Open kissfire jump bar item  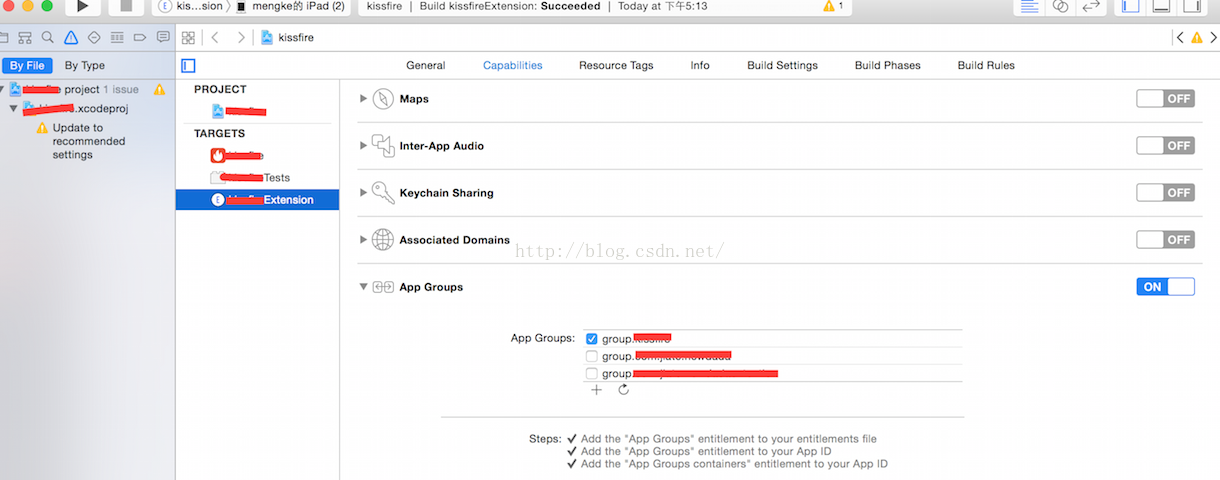click(286, 38)
